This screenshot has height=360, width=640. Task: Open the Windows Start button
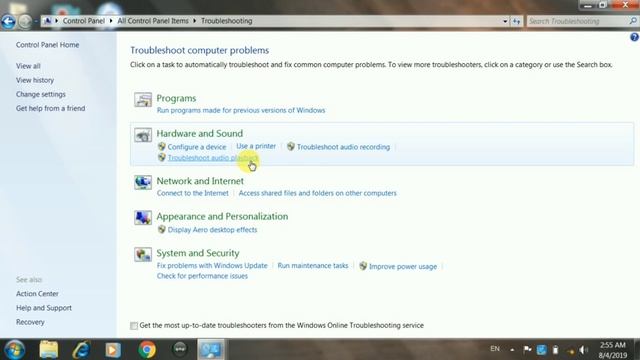coord(15,350)
